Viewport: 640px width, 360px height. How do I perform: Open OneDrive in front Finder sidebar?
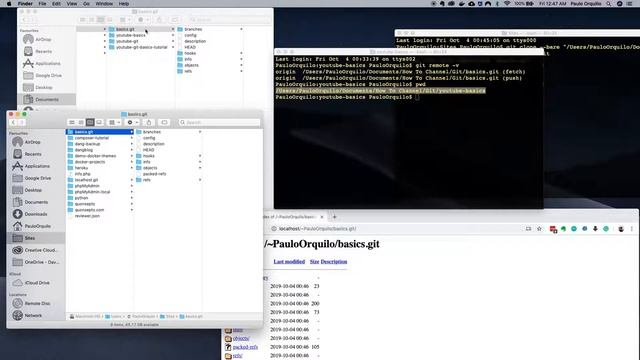tap(42, 262)
